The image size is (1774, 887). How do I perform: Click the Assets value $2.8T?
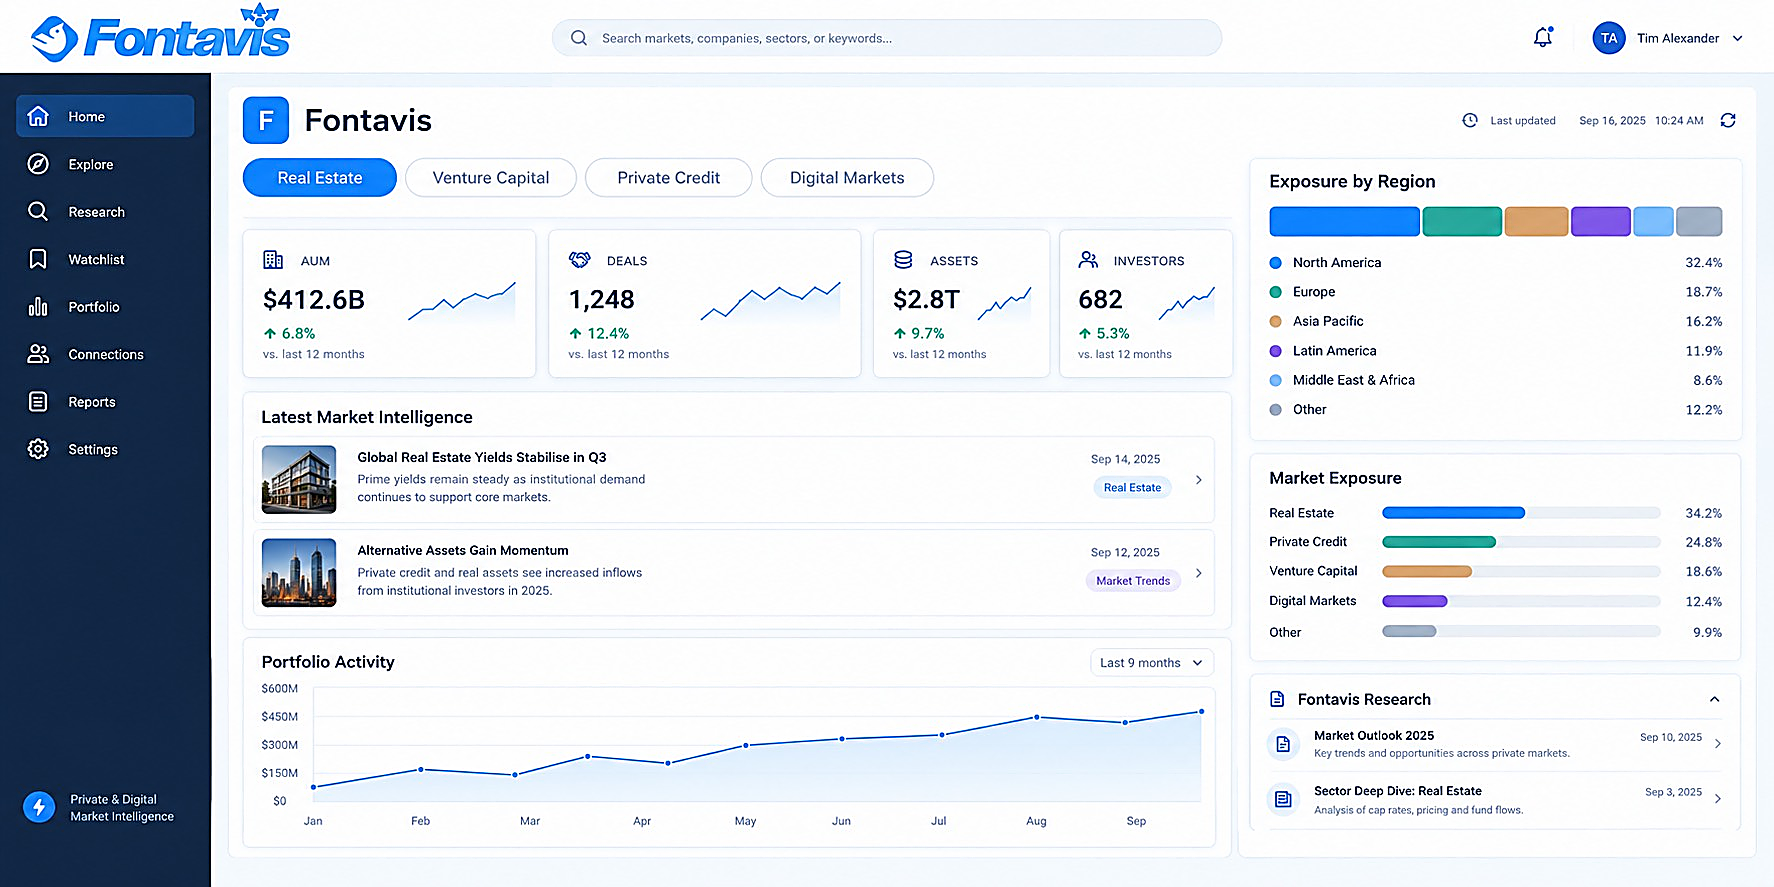[926, 299]
